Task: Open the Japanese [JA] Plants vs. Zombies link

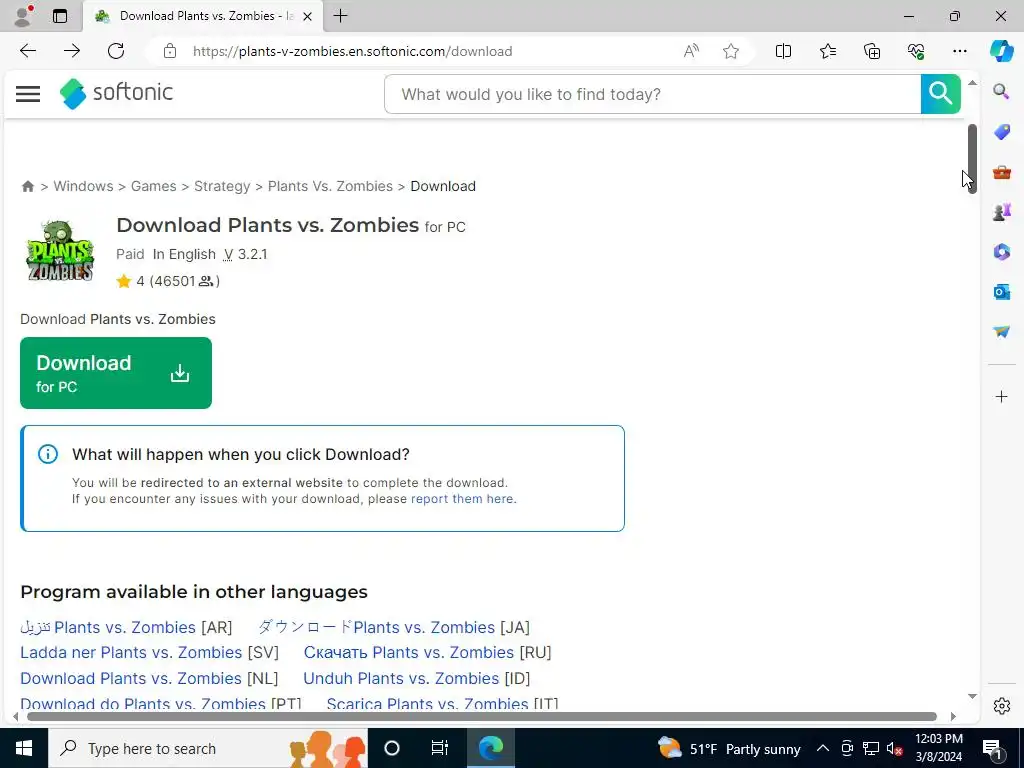Action: tap(394, 627)
